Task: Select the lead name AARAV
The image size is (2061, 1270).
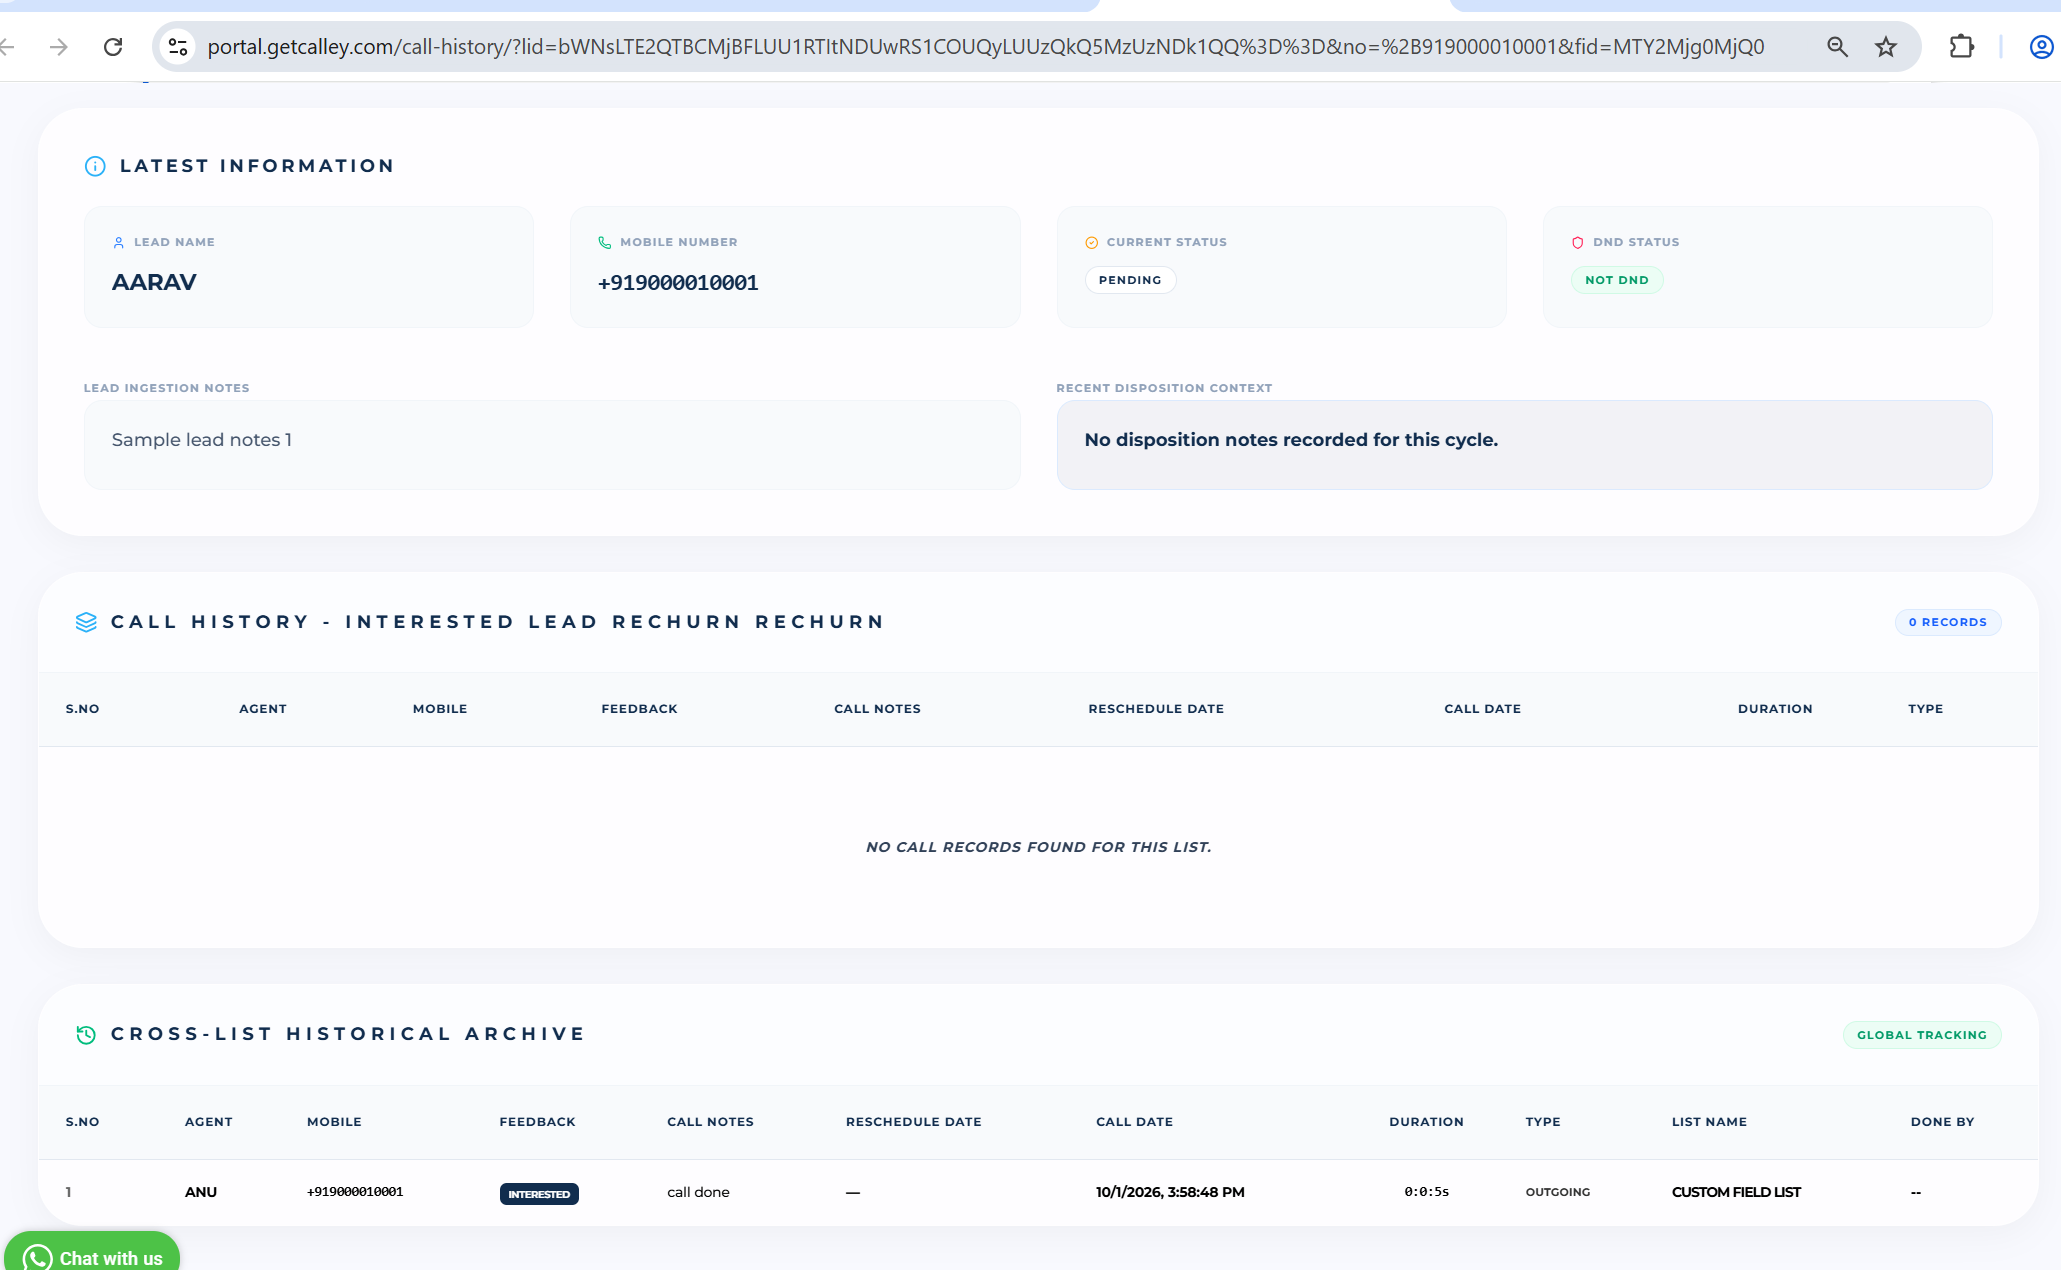Action: pos(154,283)
